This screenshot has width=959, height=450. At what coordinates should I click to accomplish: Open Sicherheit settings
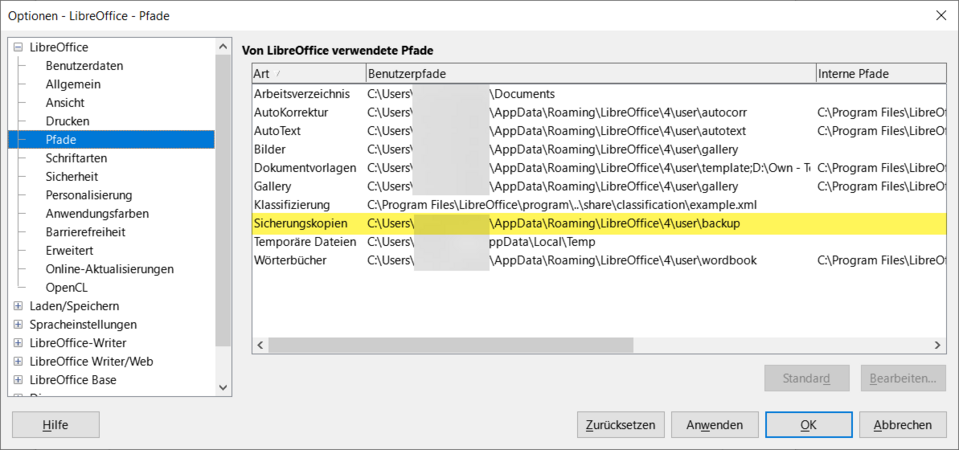pyautogui.click(x=72, y=177)
